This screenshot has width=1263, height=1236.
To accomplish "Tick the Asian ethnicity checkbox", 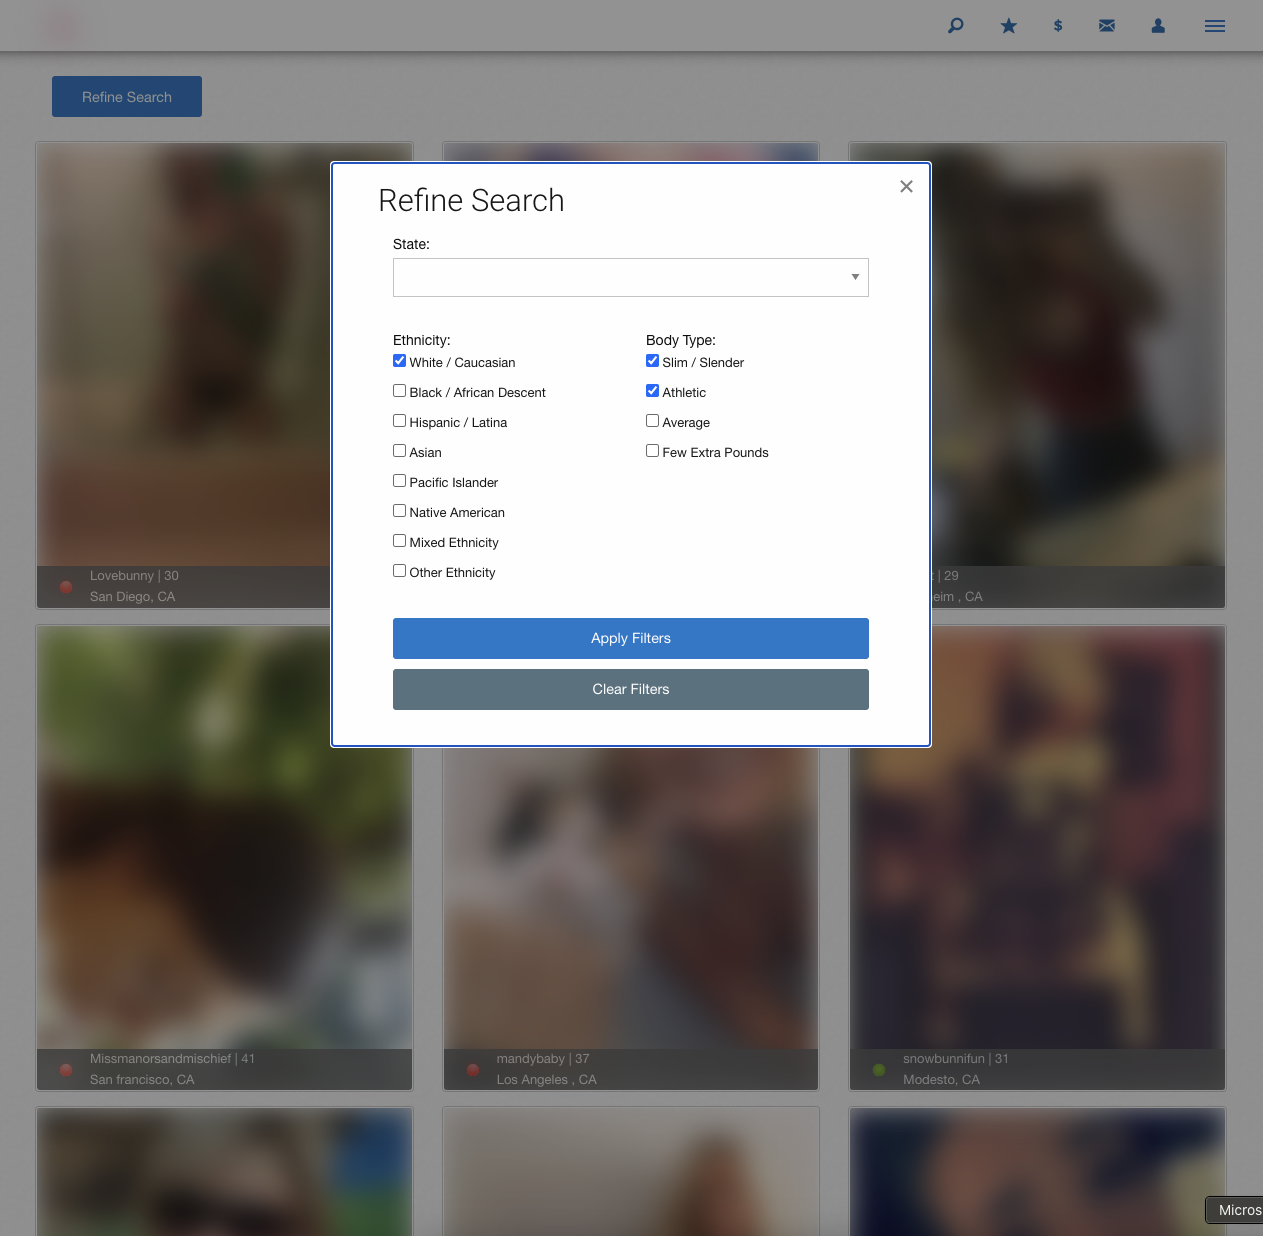I will coord(400,451).
